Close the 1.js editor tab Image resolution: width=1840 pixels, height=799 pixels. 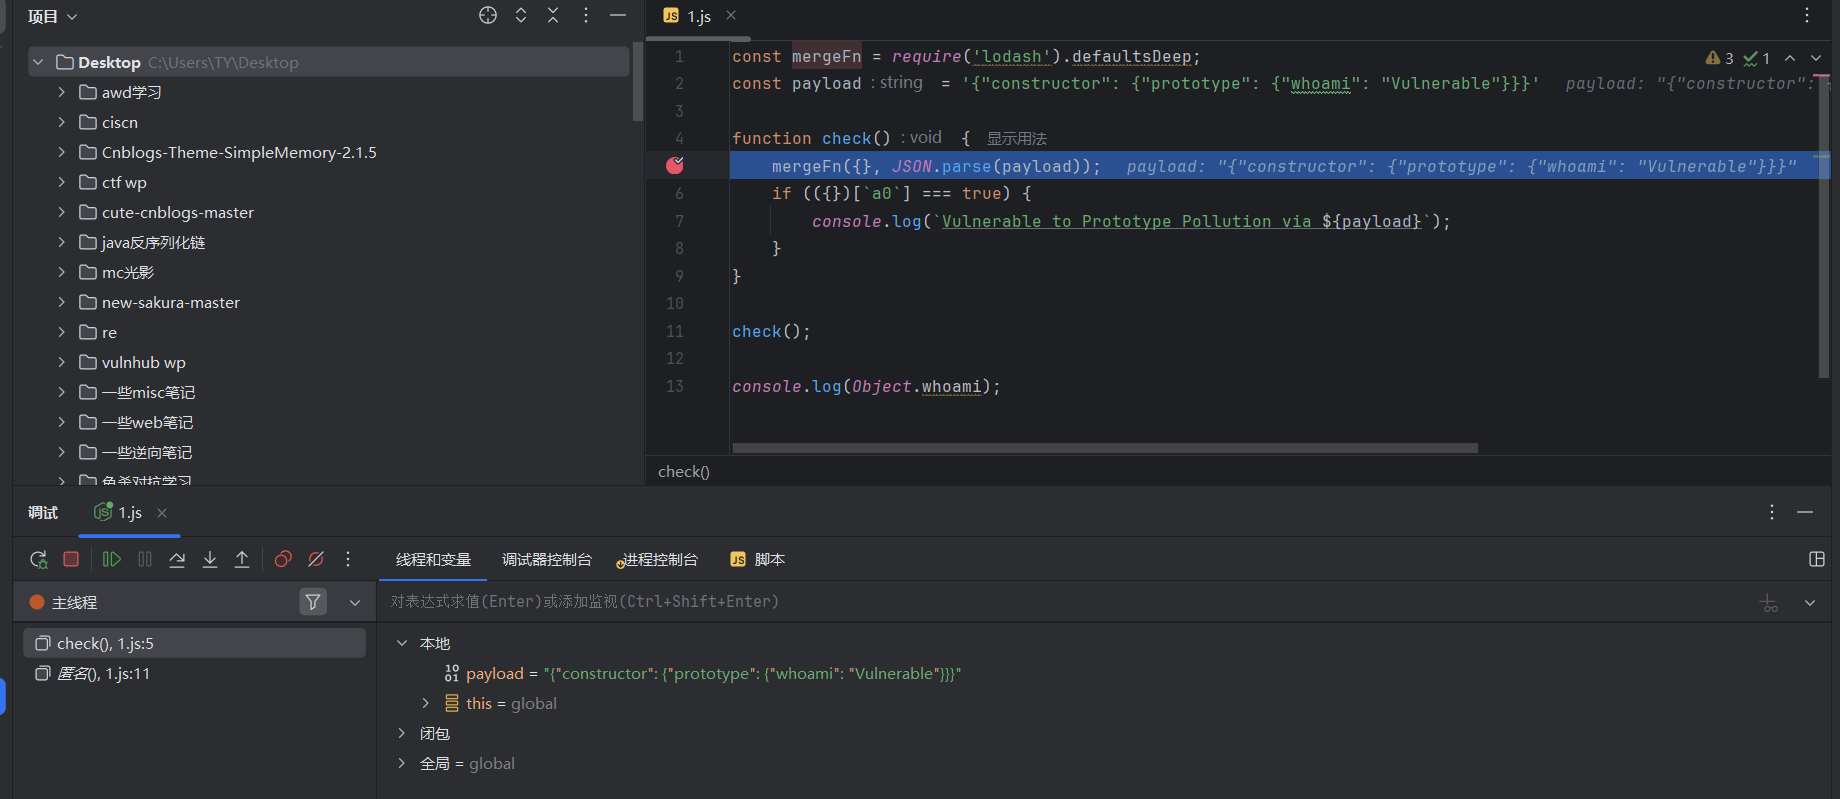[731, 15]
